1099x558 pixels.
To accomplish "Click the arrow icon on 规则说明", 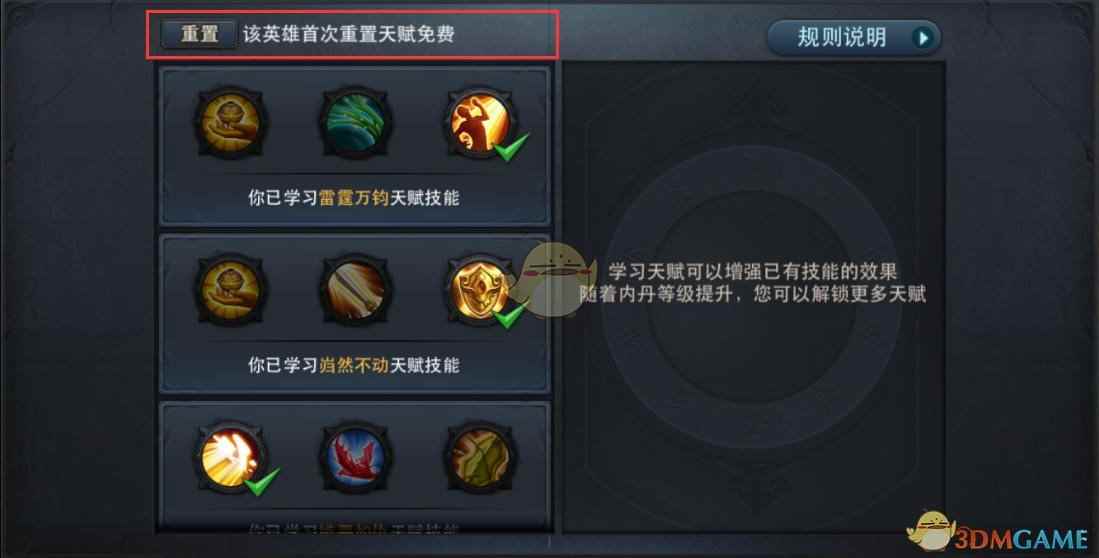I will point(924,38).
